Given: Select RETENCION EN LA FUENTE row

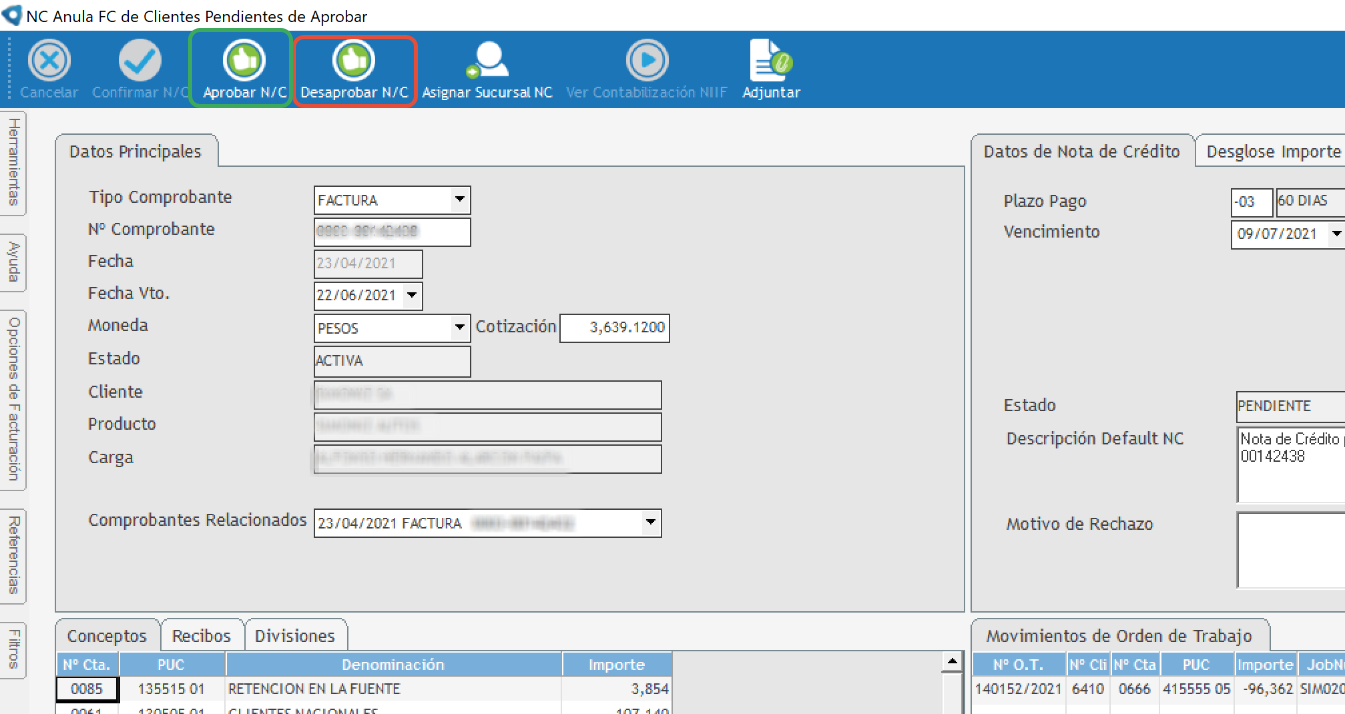Looking at the screenshot, I should coord(393,689).
